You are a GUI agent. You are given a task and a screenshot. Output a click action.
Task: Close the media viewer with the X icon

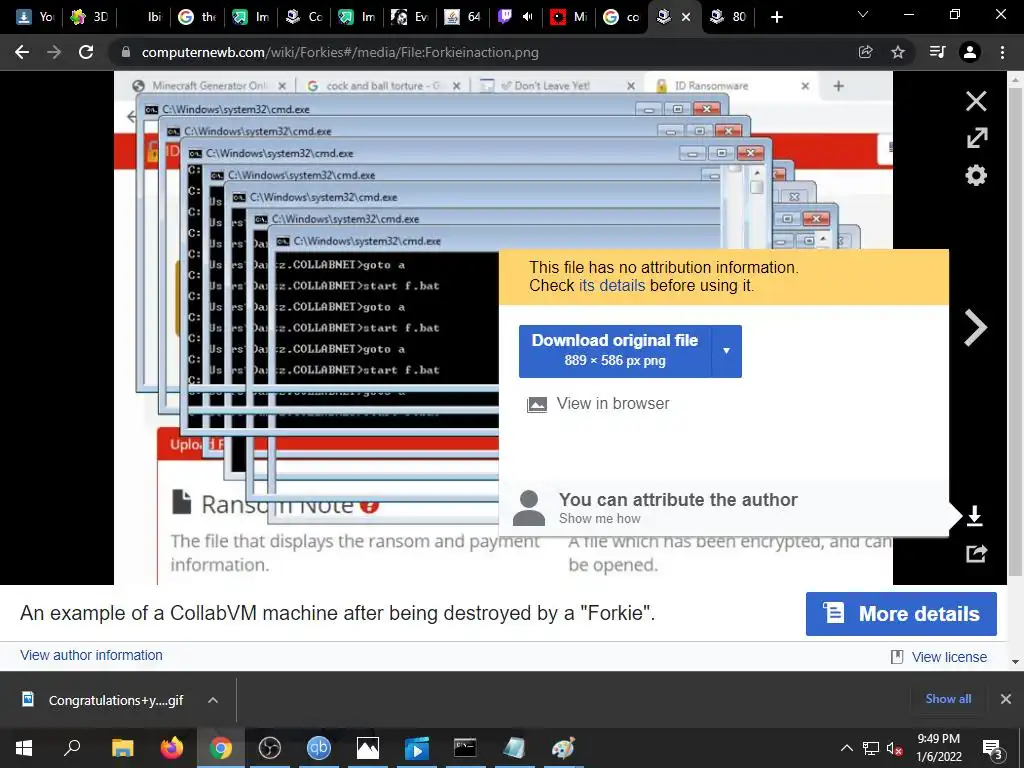[x=976, y=101]
